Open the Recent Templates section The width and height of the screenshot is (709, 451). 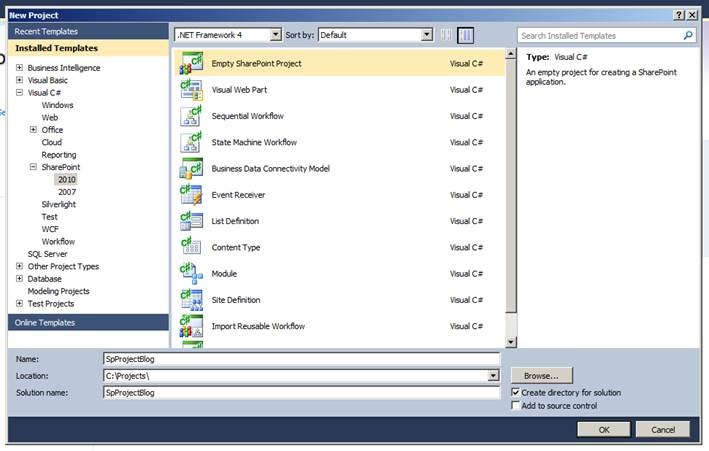(x=46, y=32)
